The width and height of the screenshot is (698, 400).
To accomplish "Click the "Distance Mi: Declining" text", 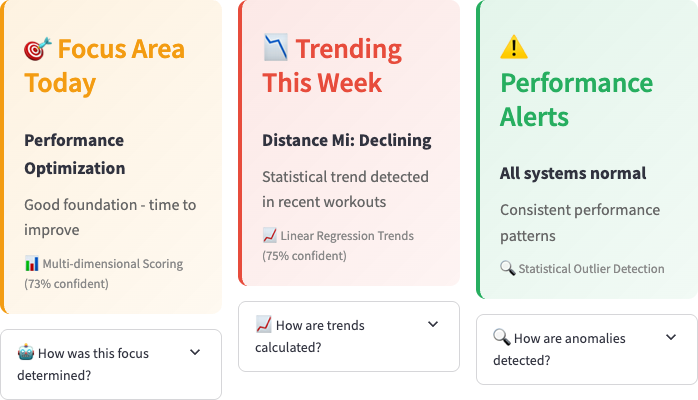I will (x=347, y=140).
